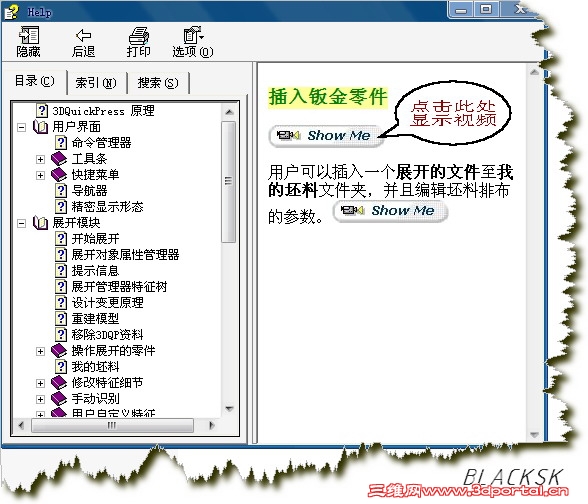The height and width of the screenshot is (504, 588).
Task: Select the 3DQuickPress 原理 entry
Action: [x=104, y=111]
